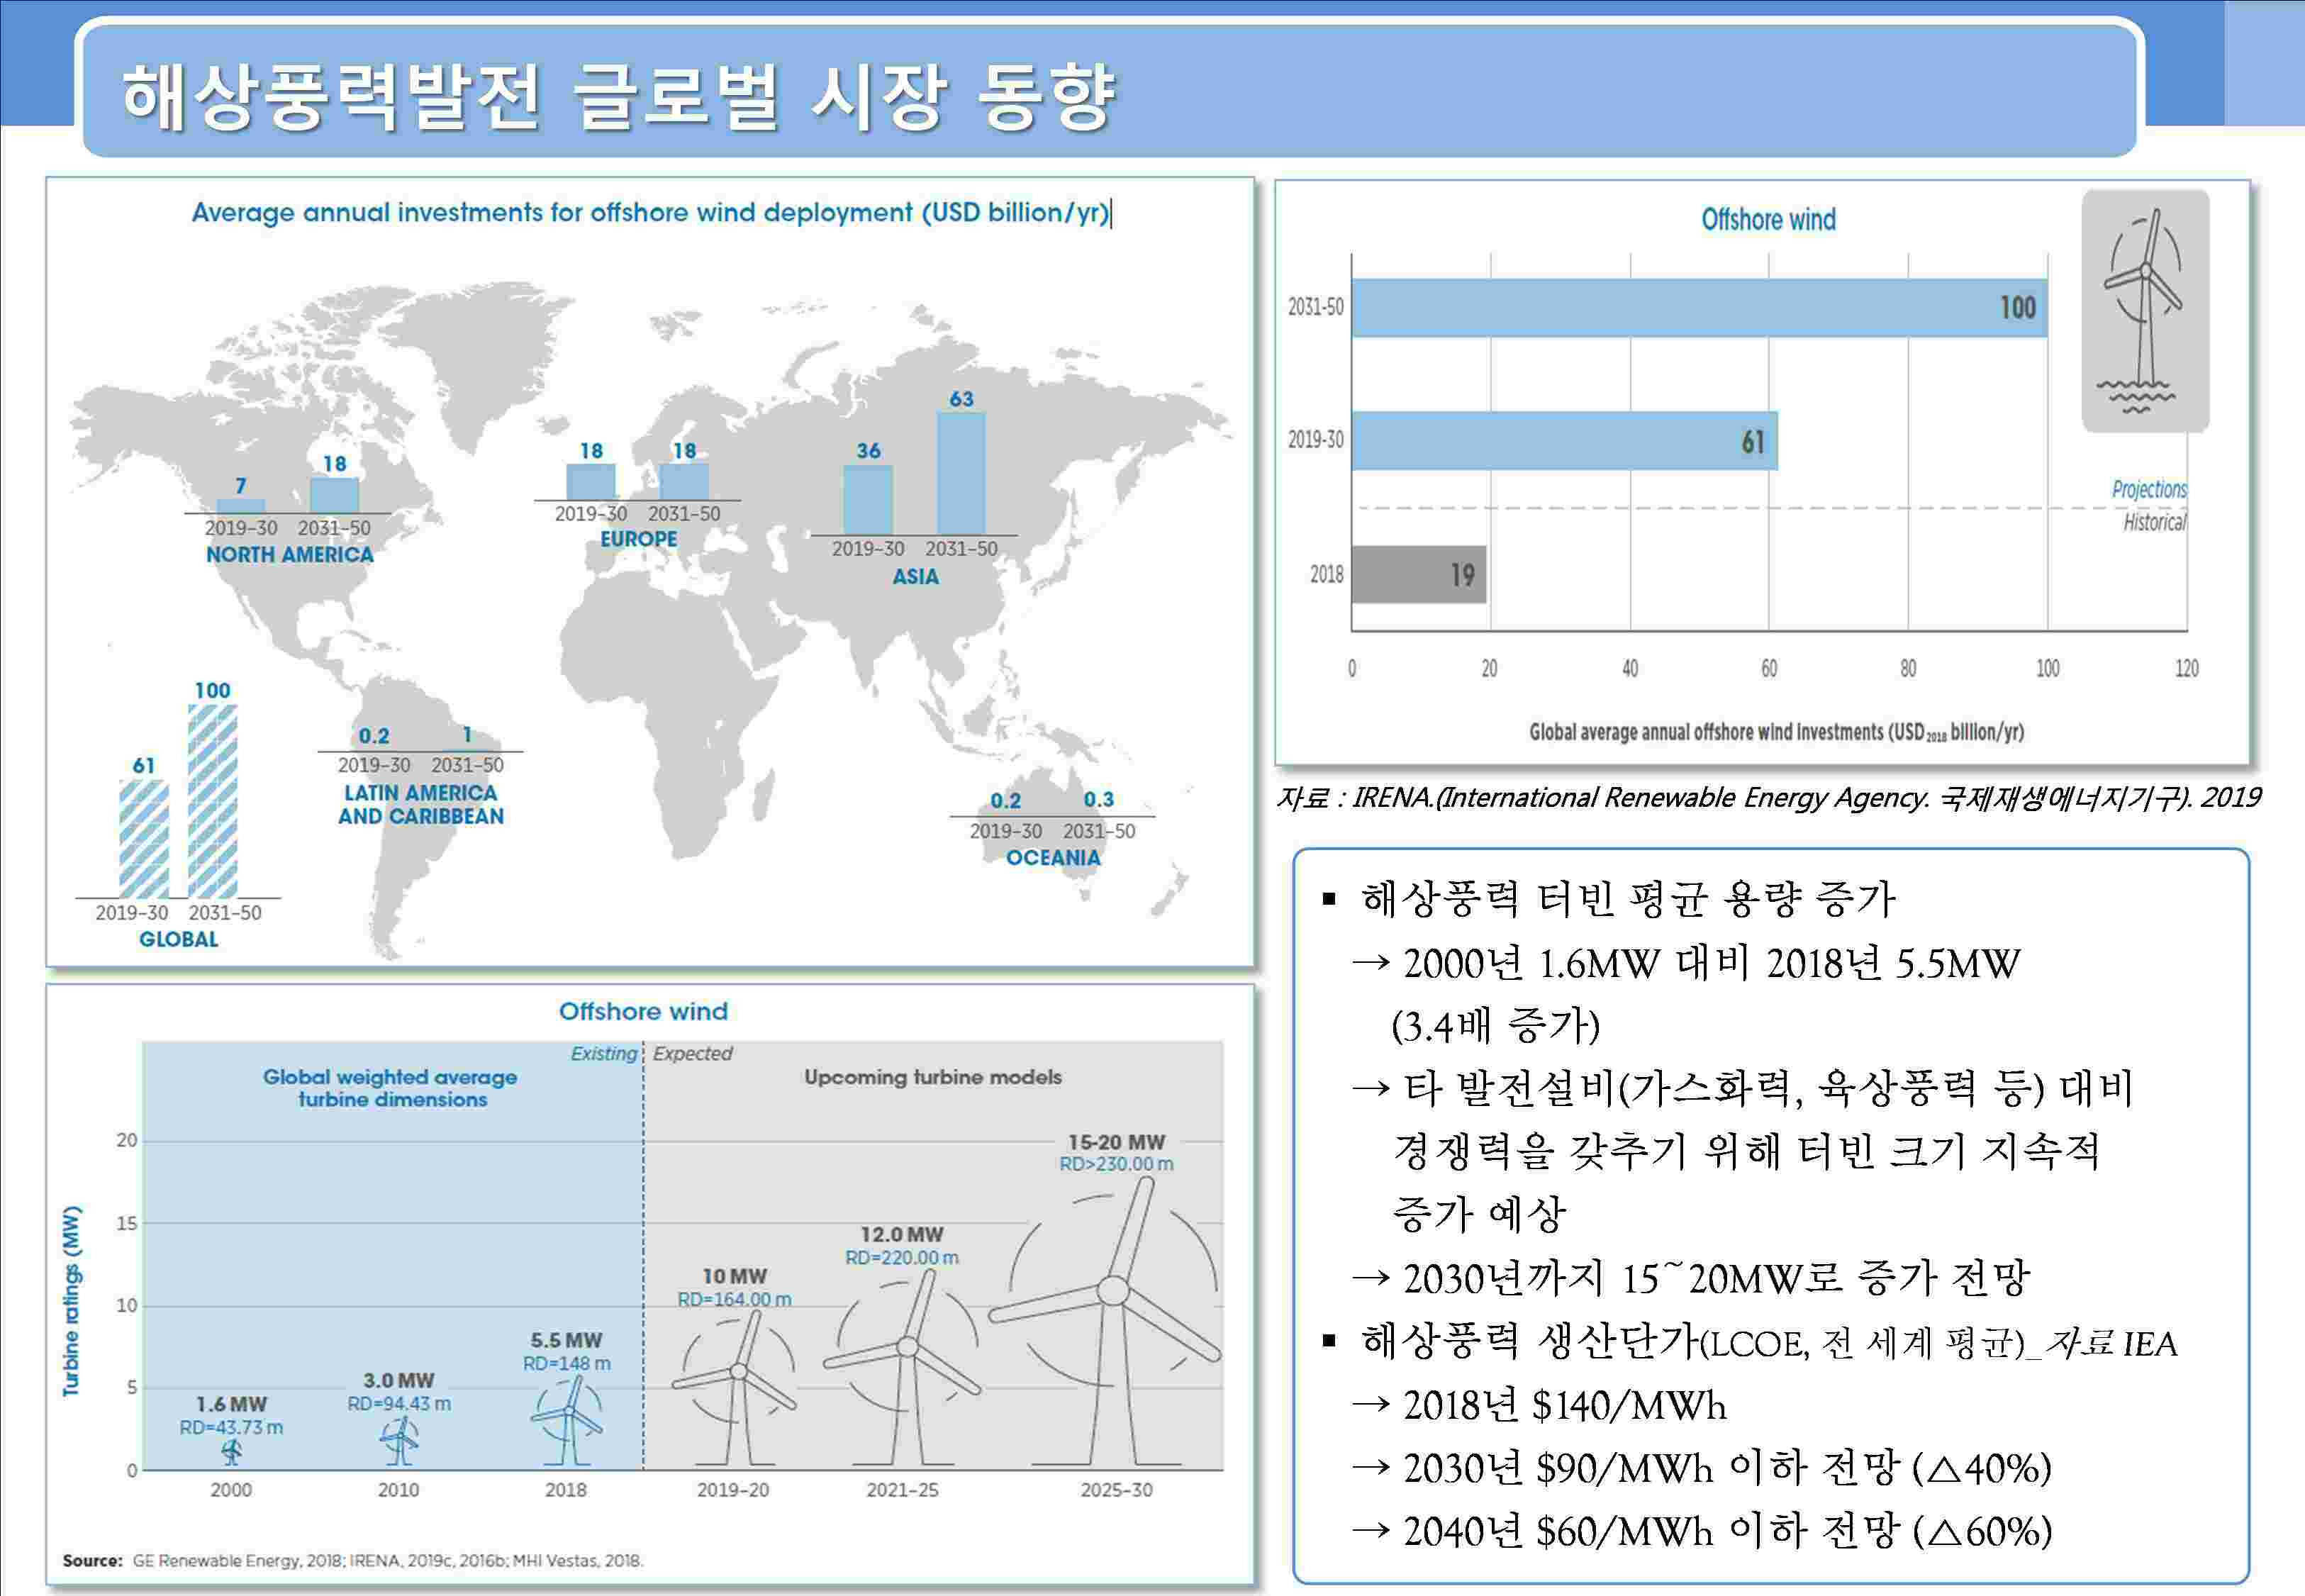Select the 10 MW turbine illustration
Viewport: 2305px width, 1596px height.
click(x=736, y=1389)
